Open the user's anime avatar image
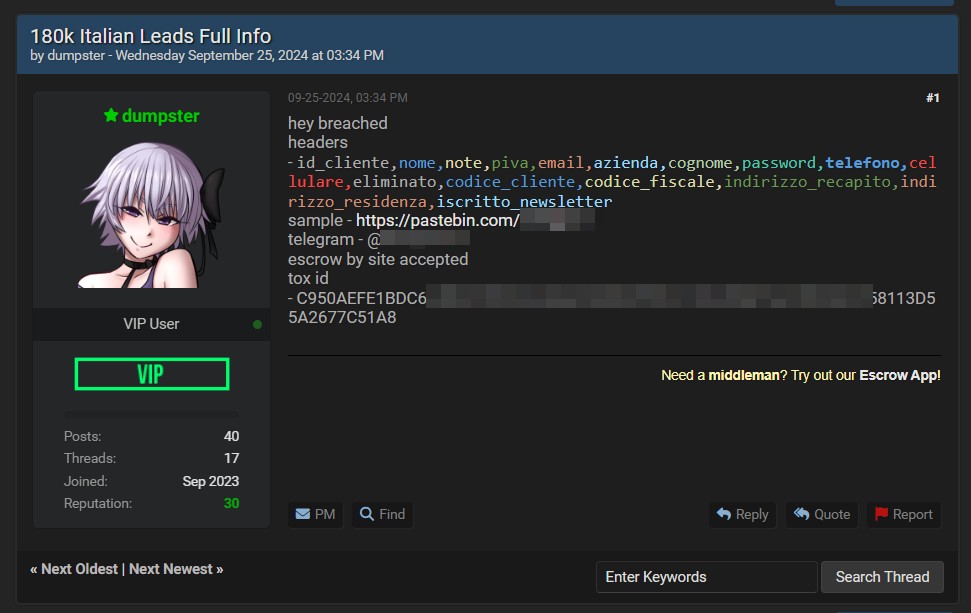971x613 pixels. (152, 215)
